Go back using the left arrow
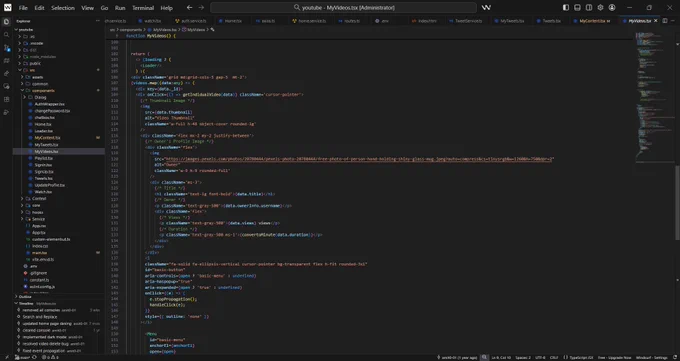This screenshot has width=680, height=361. pos(190,7)
